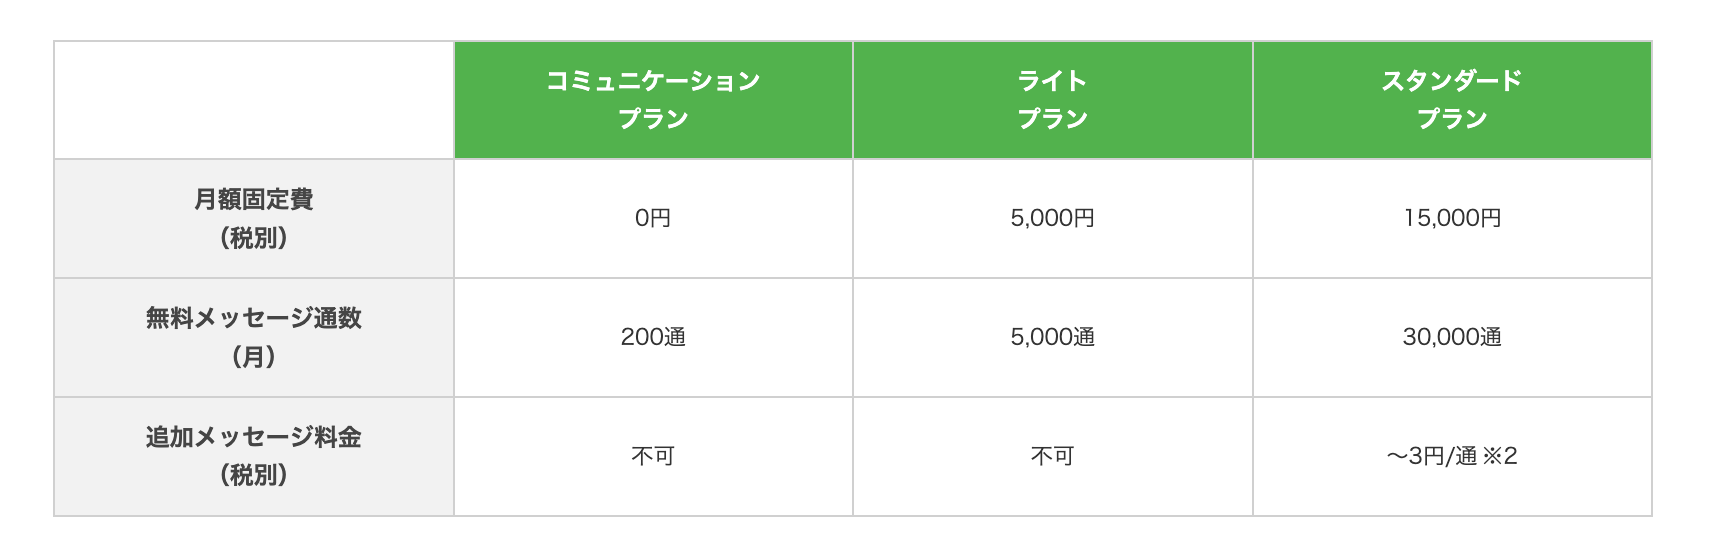Click the コミュニケーションプラン column header
Screen dimensions: 1725x550
click(x=653, y=99)
